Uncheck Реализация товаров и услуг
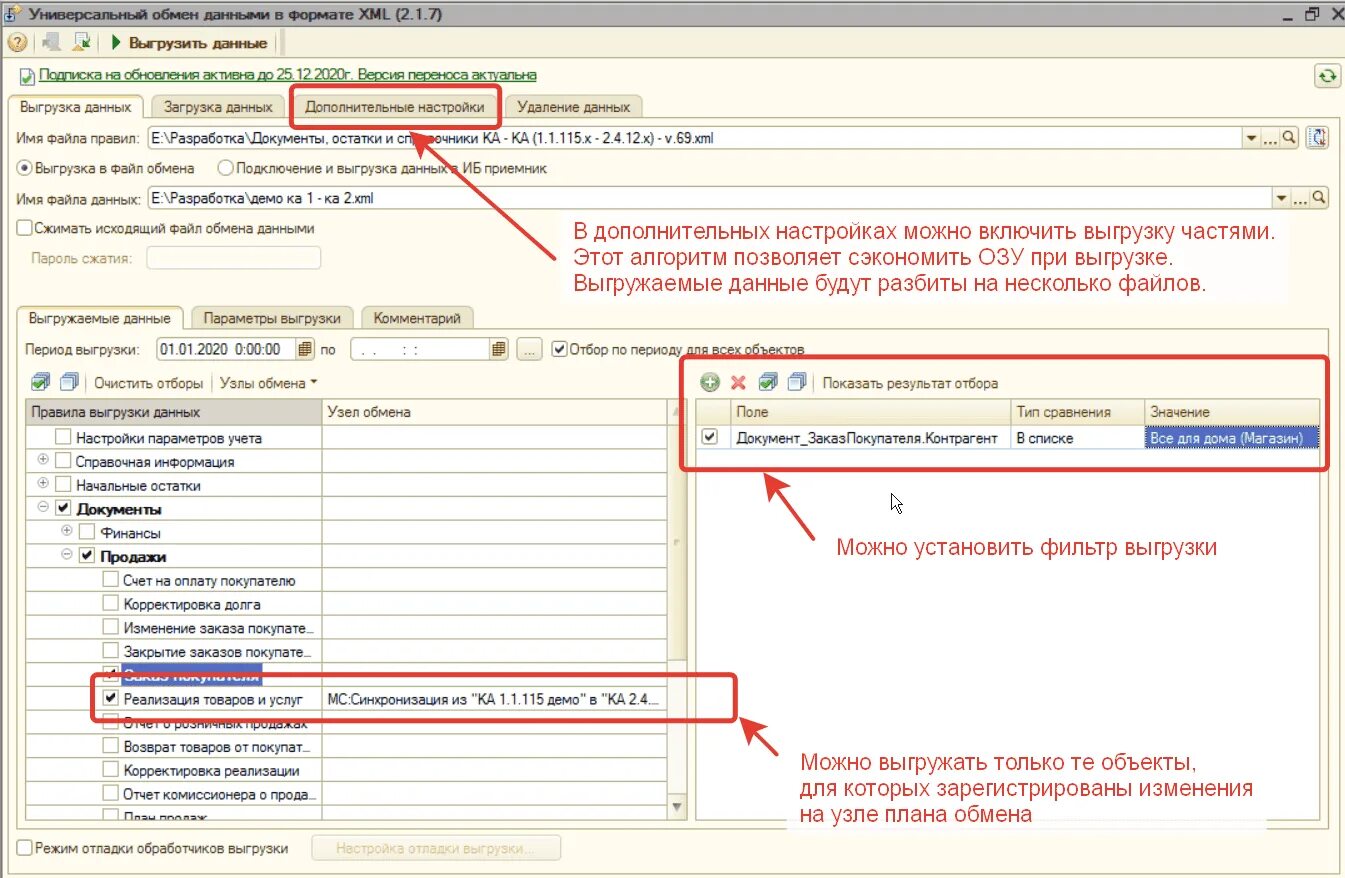Viewport: 1345px width, 878px height. [111, 698]
